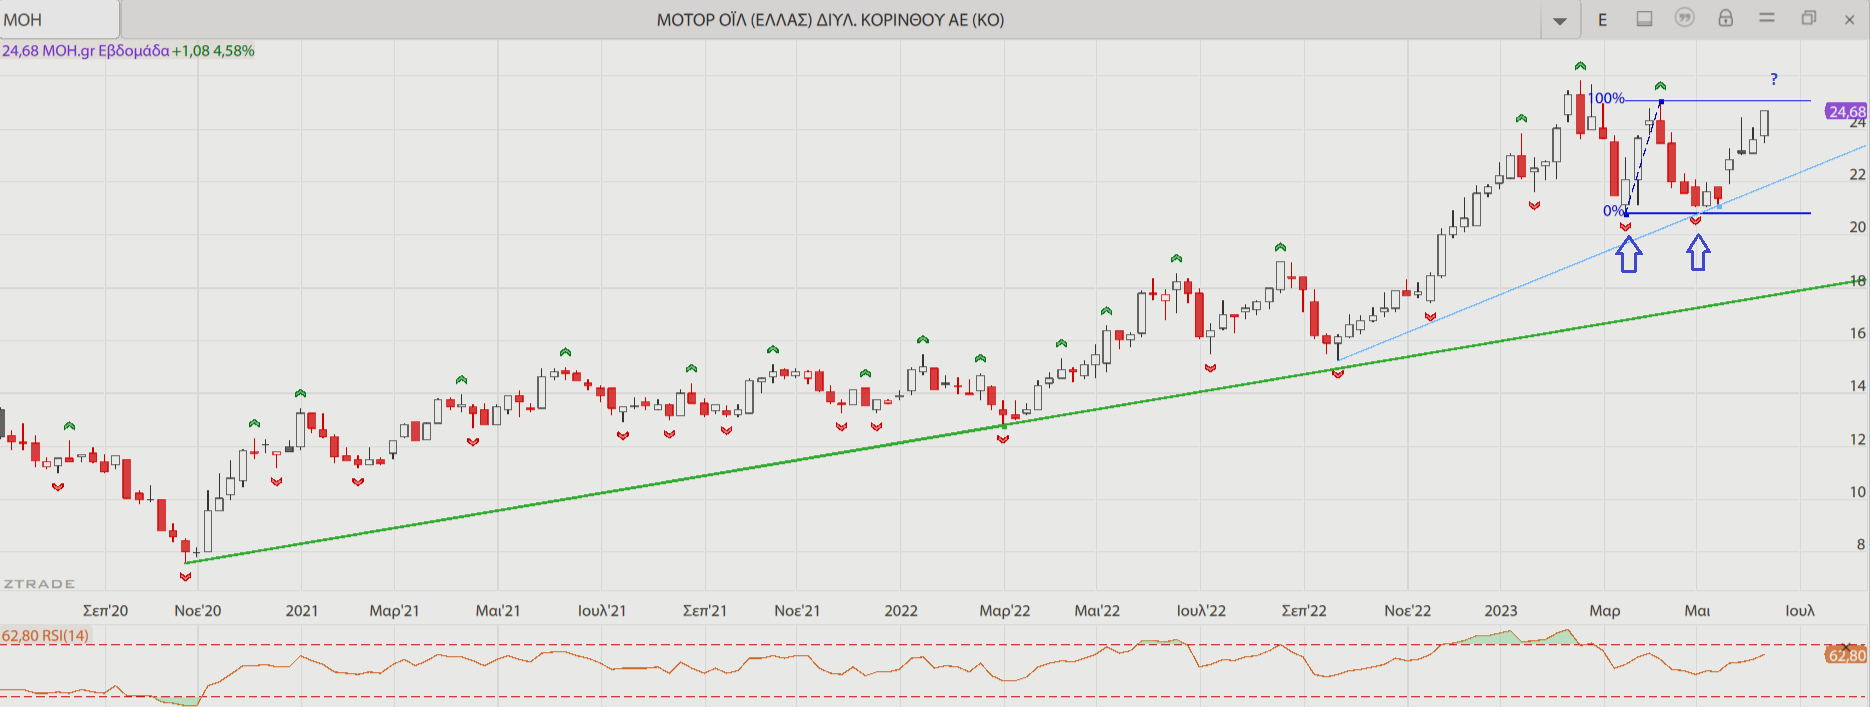Select the right blue up-arrow drawing
1870x707 pixels.
1698,252
